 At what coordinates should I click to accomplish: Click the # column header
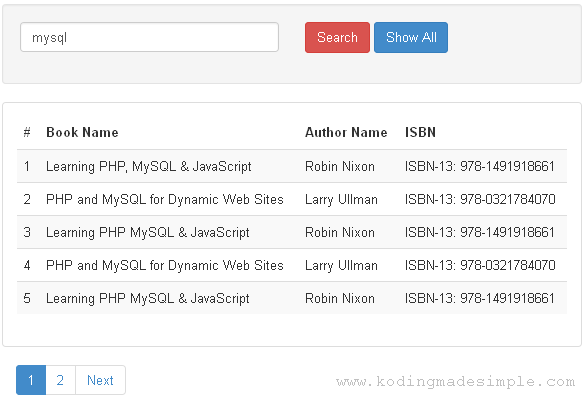tap(27, 132)
